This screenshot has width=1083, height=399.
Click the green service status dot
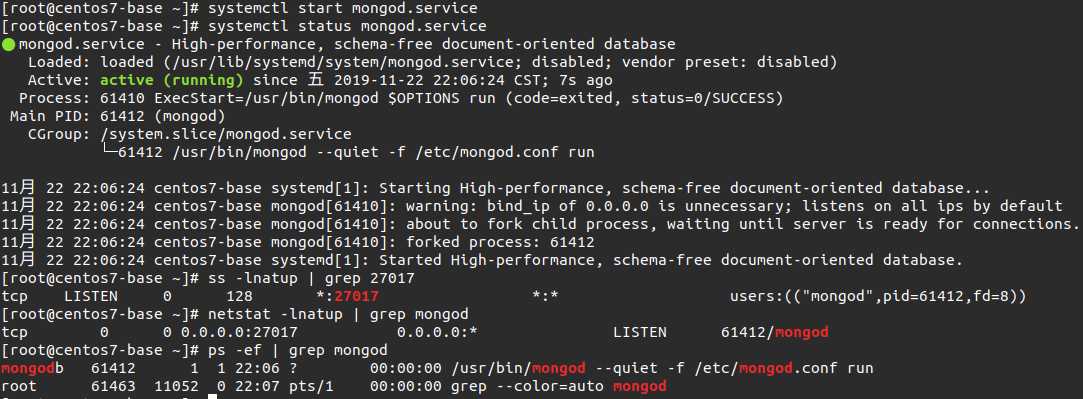click(8, 45)
